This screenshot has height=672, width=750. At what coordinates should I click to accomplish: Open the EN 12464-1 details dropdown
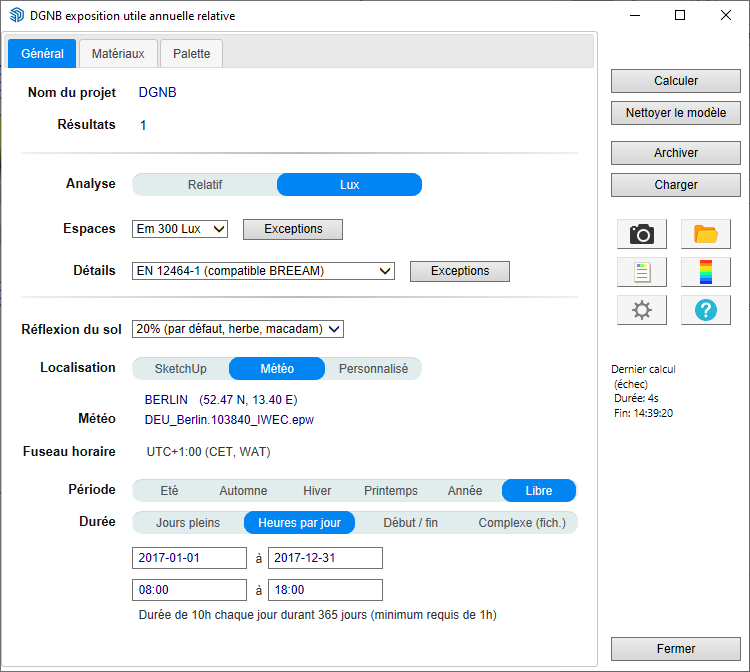click(263, 271)
